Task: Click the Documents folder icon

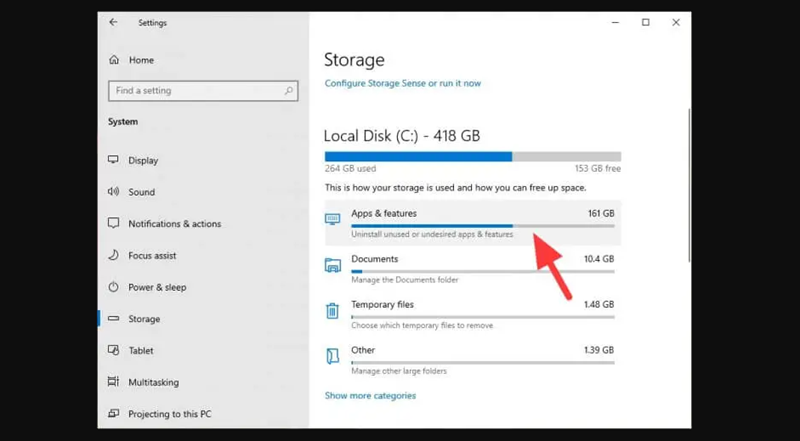Action: (x=333, y=265)
